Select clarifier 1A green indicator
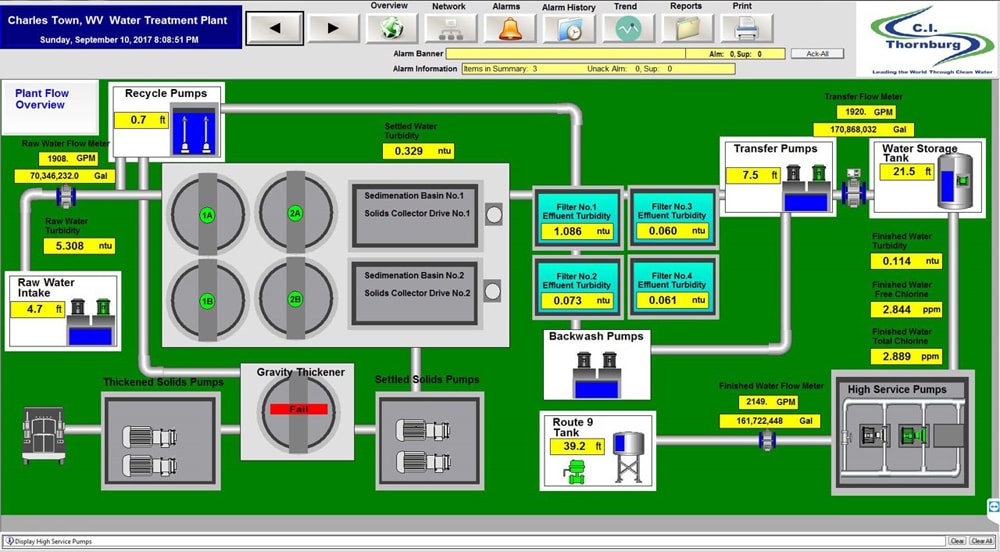This screenshot has width=1000, height=552. (x=207, y=215)
